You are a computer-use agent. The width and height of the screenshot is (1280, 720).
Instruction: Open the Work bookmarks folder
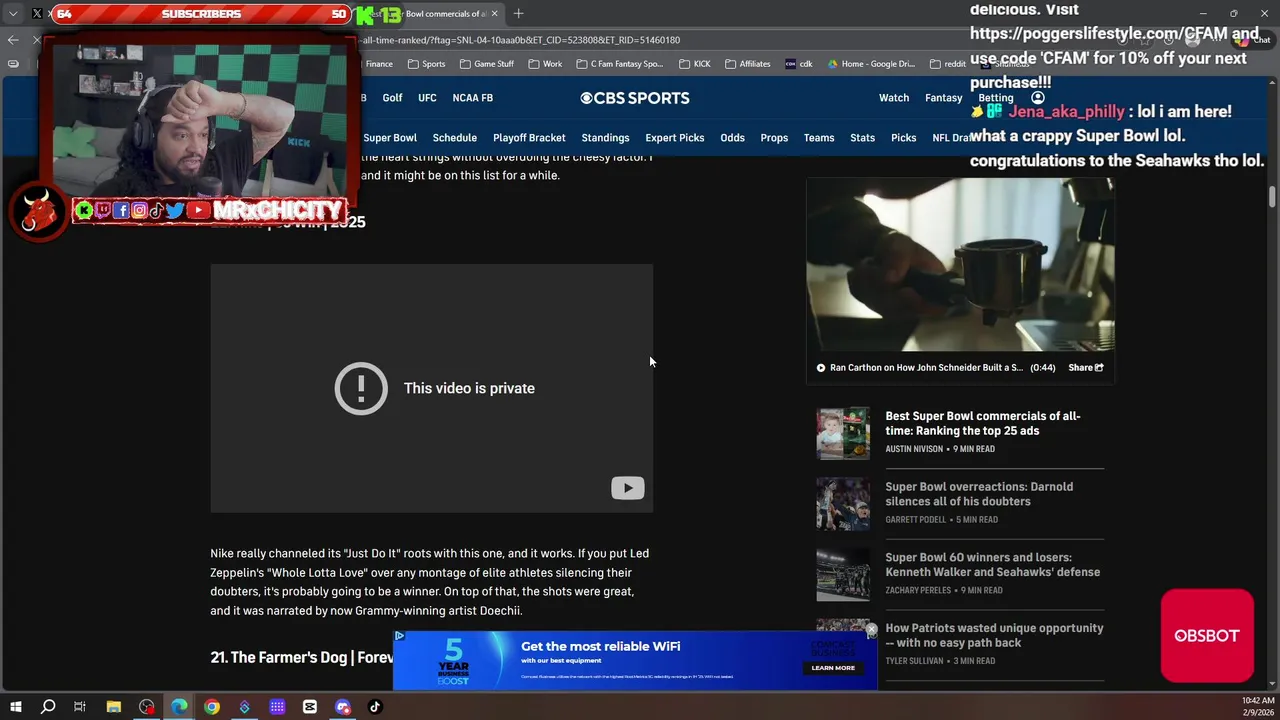[x=545, y=64]
